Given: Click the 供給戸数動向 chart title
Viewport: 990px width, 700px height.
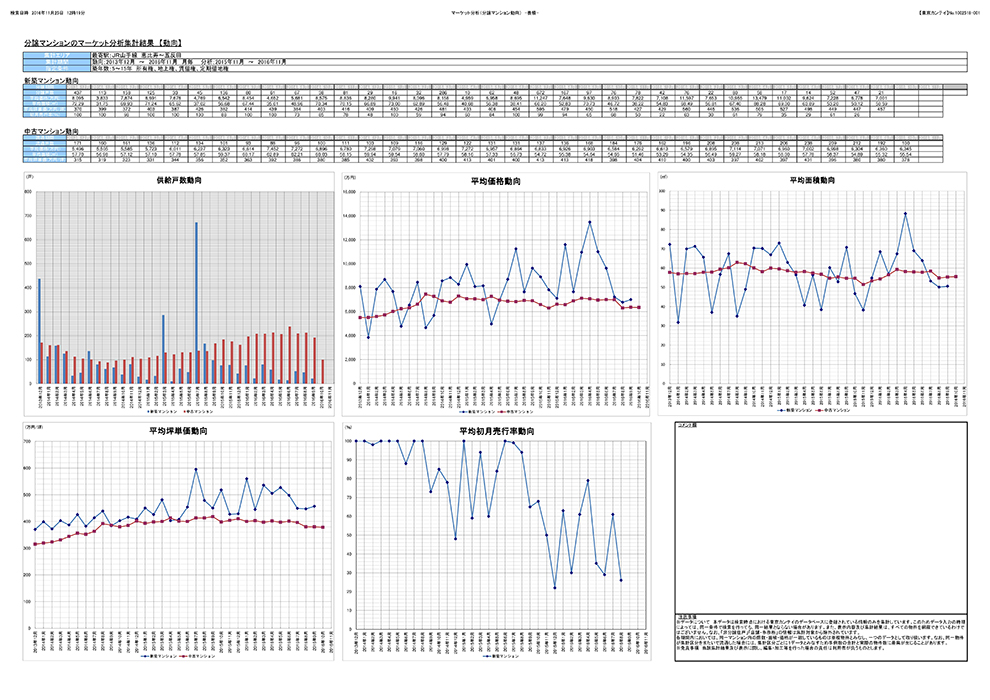Looking at the screenshot, I should pos(178,181).
